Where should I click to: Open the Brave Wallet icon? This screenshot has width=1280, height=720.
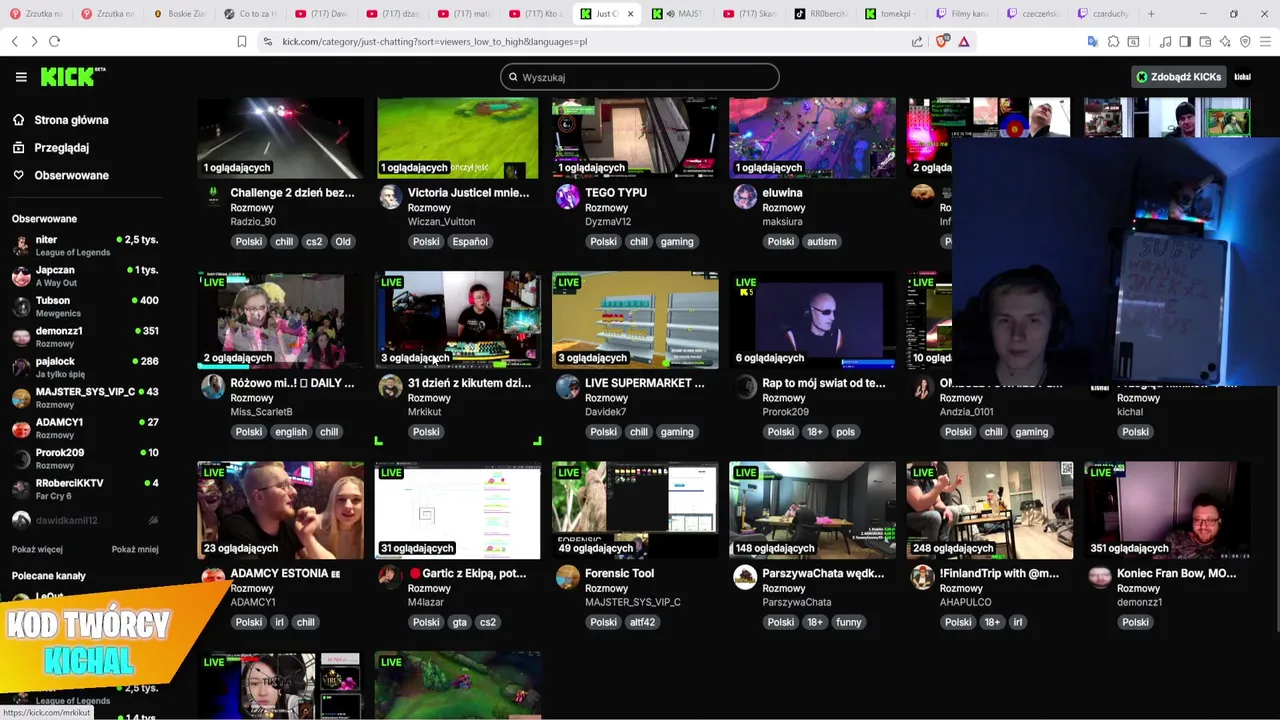click(x=1205, y=41)
